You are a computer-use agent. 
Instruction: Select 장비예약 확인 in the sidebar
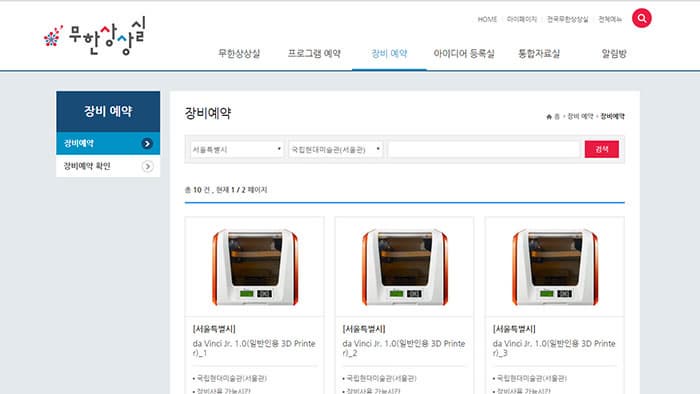tap(108, 166)
